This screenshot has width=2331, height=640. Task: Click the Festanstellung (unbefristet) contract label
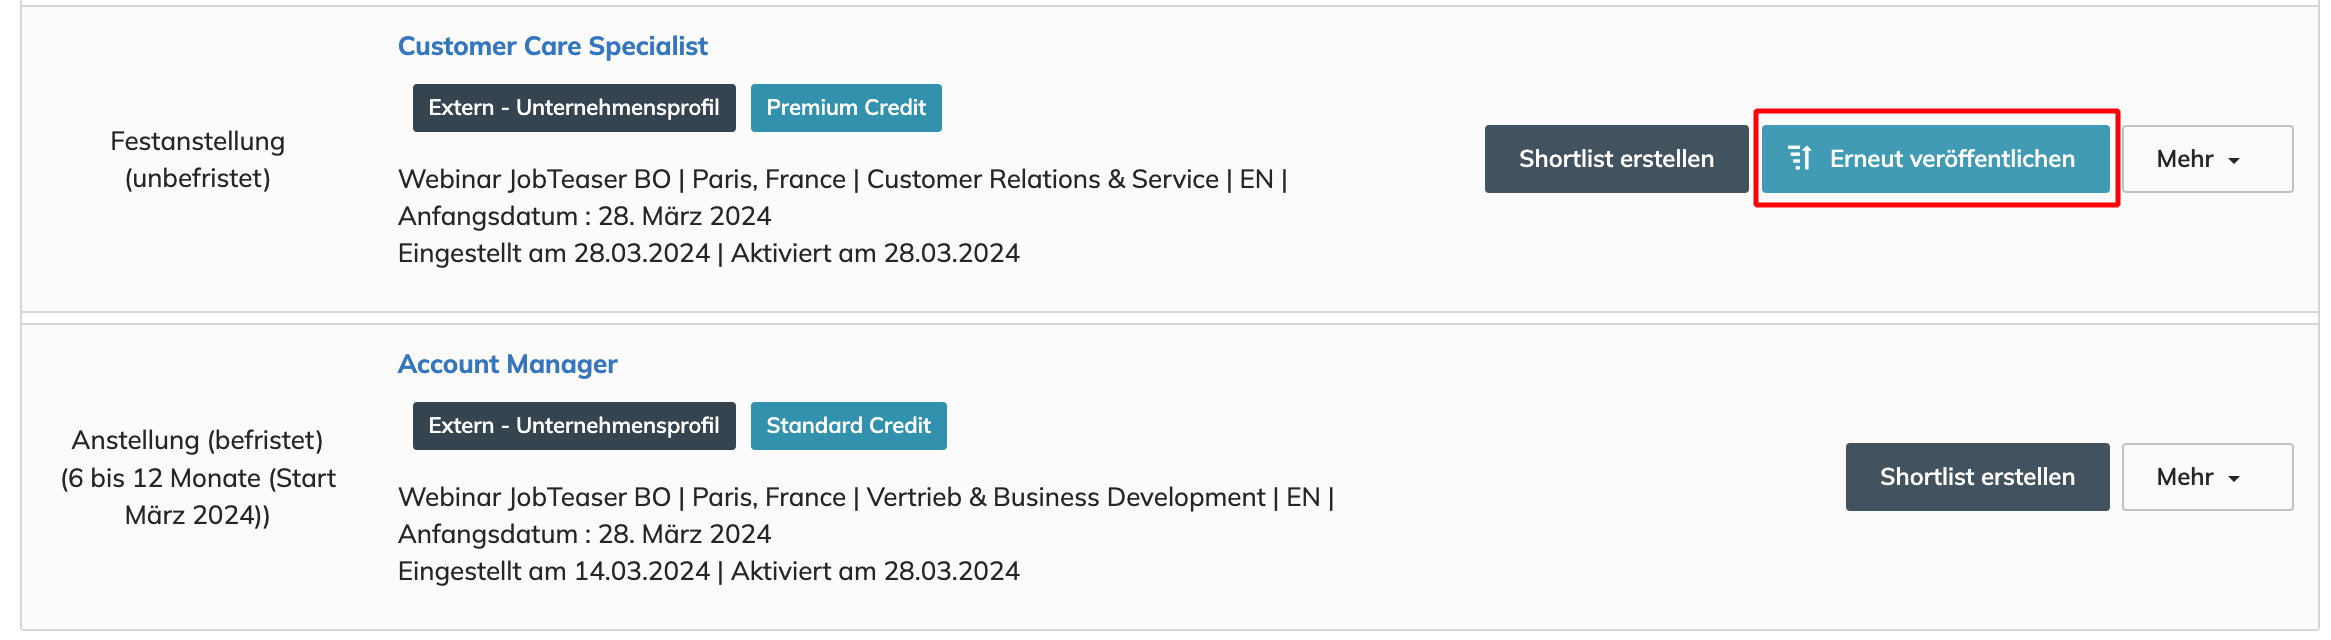click(x=197, y=159)
